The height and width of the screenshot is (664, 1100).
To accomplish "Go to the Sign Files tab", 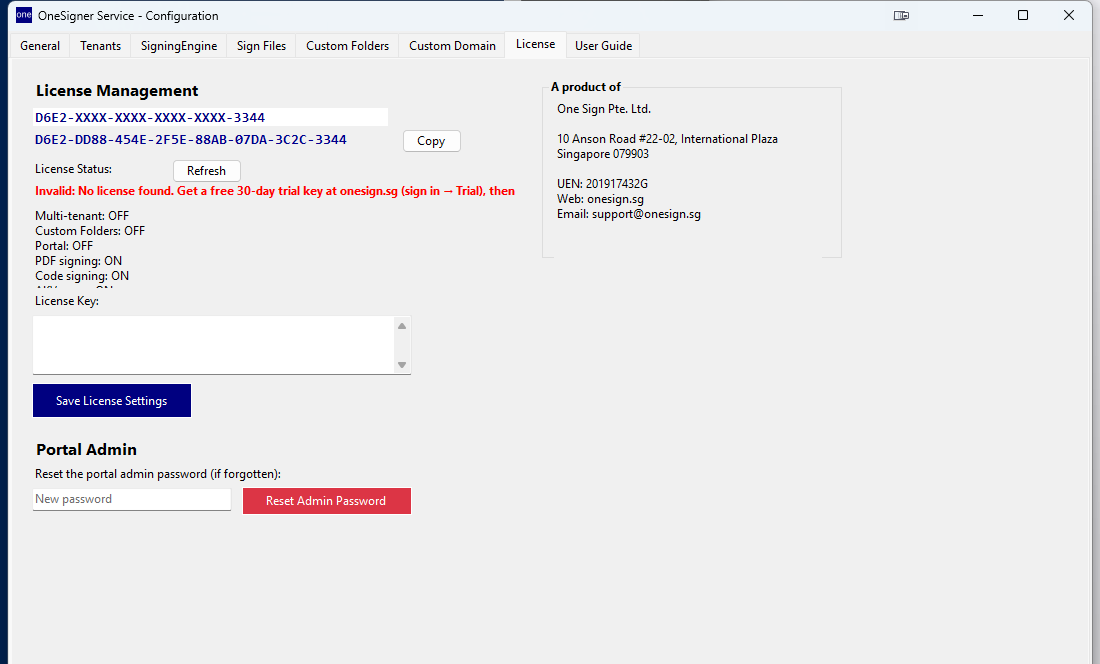I will pos(261,46).
